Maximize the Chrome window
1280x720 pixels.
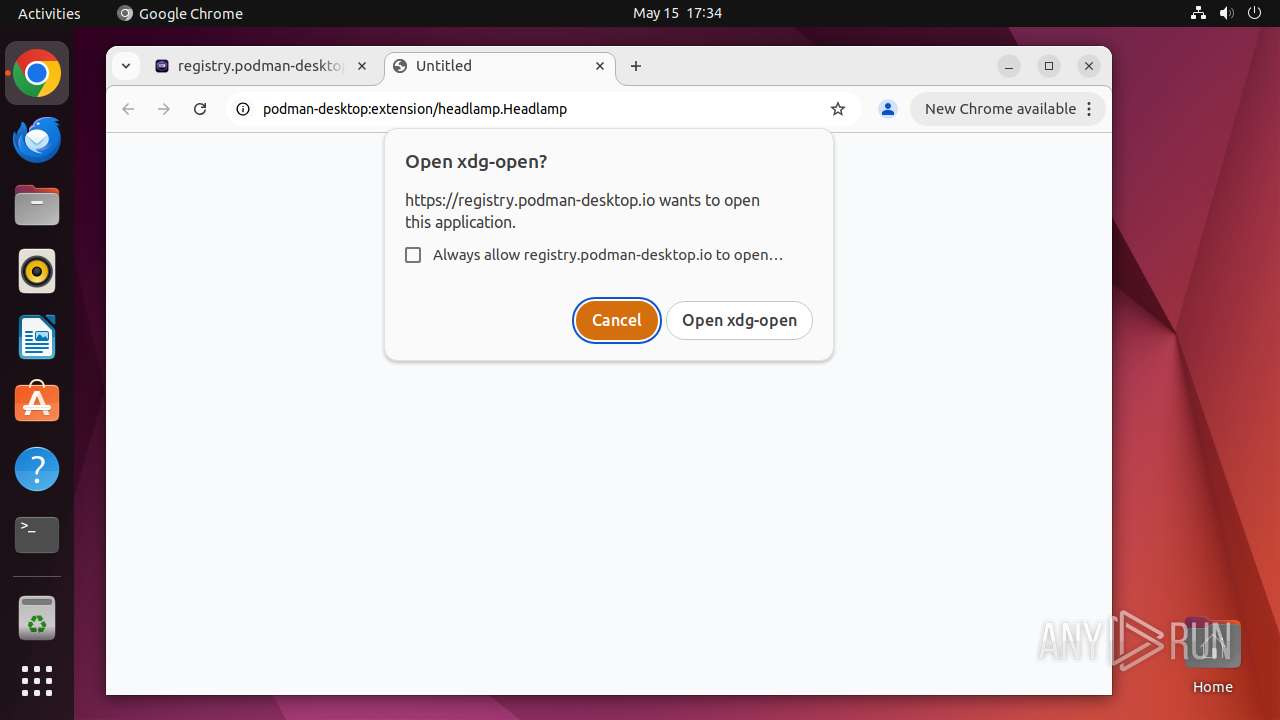pos(1049,66)
